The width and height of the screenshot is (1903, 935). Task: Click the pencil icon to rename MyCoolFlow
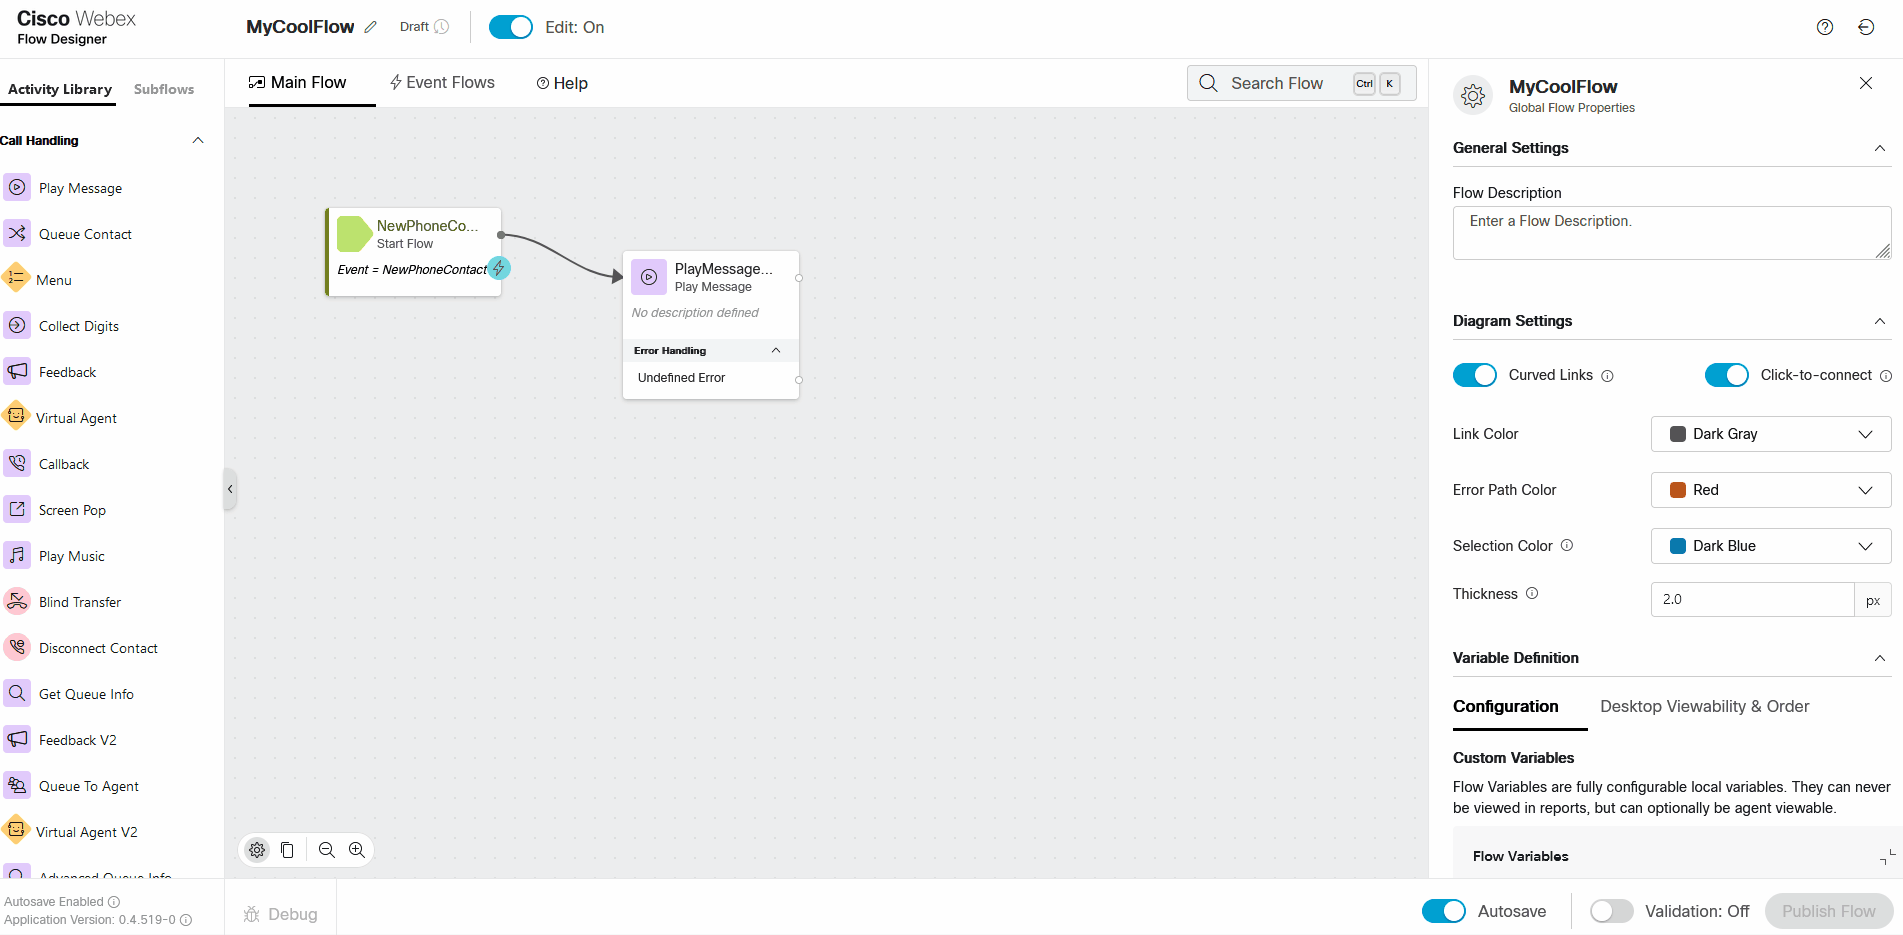[x=371, y=27]
